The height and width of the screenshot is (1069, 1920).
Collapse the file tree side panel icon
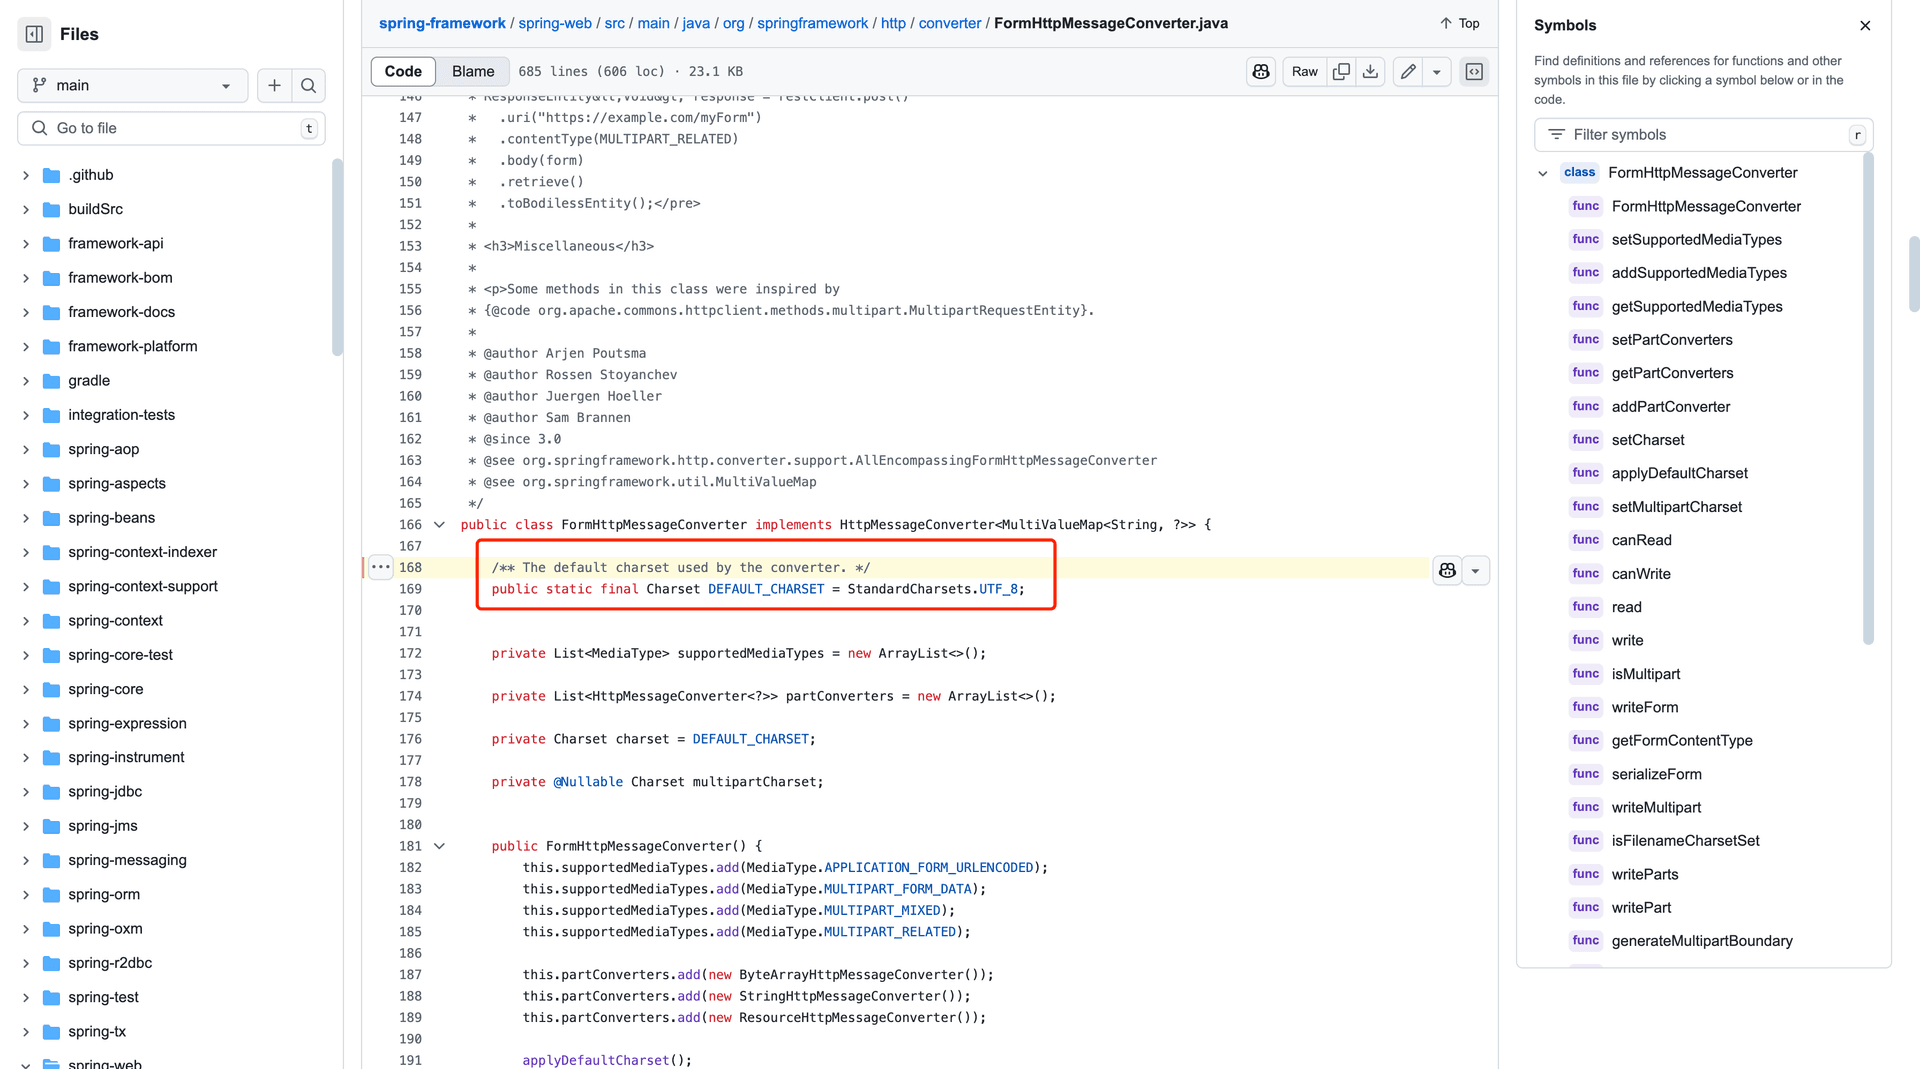pos(34,34)
